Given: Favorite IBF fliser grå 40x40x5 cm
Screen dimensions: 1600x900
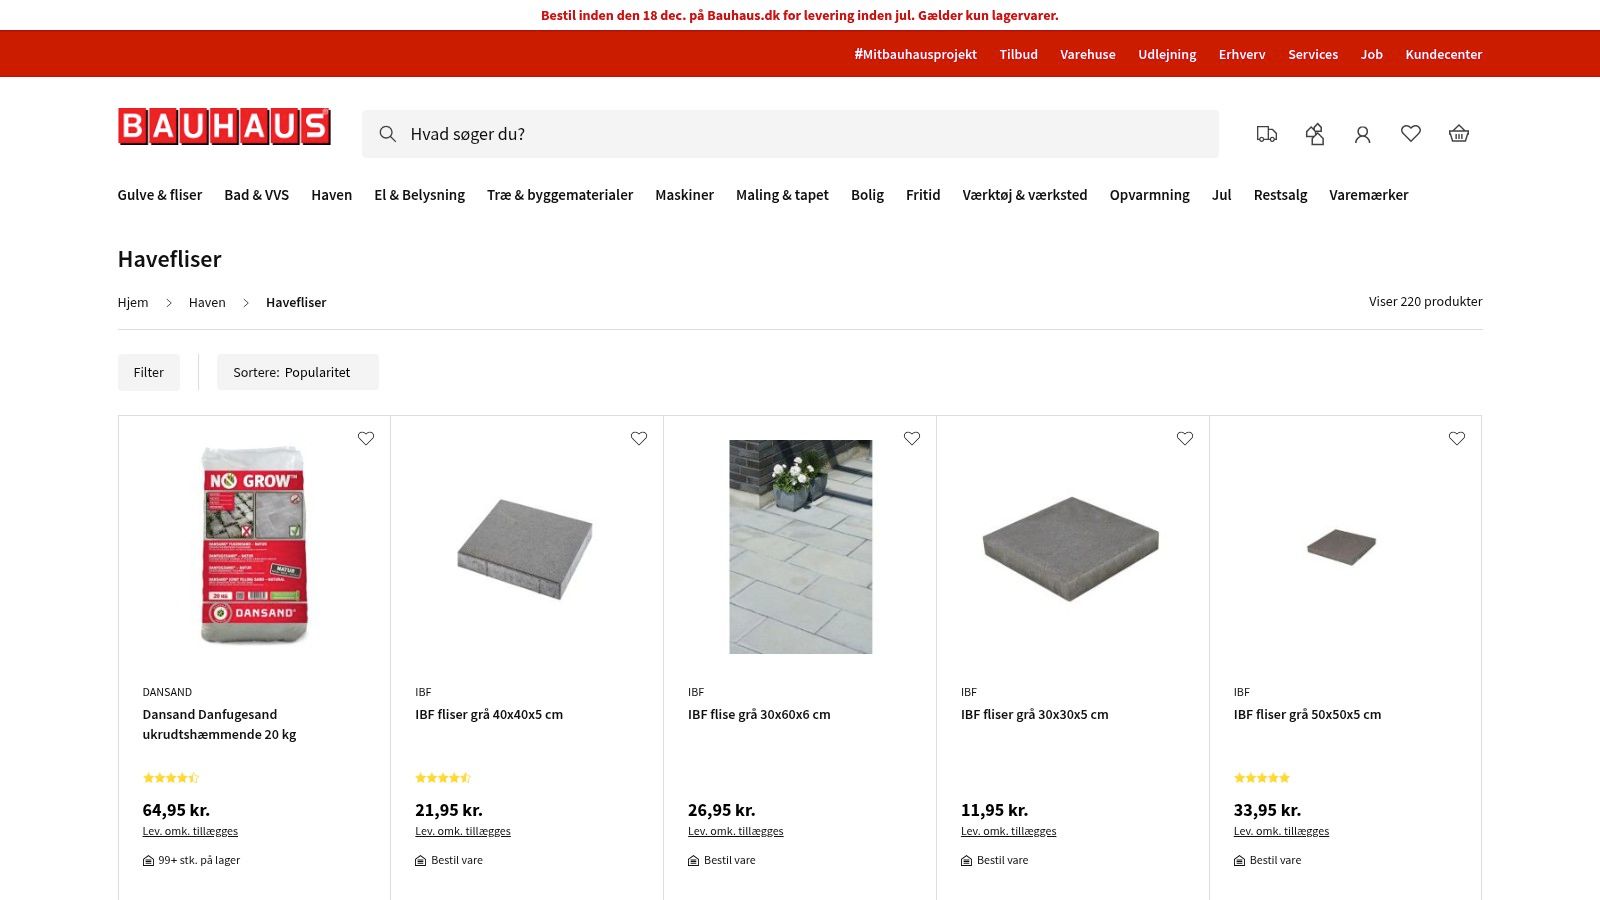Looking at the screenshot, I should (x=639, y=438).
